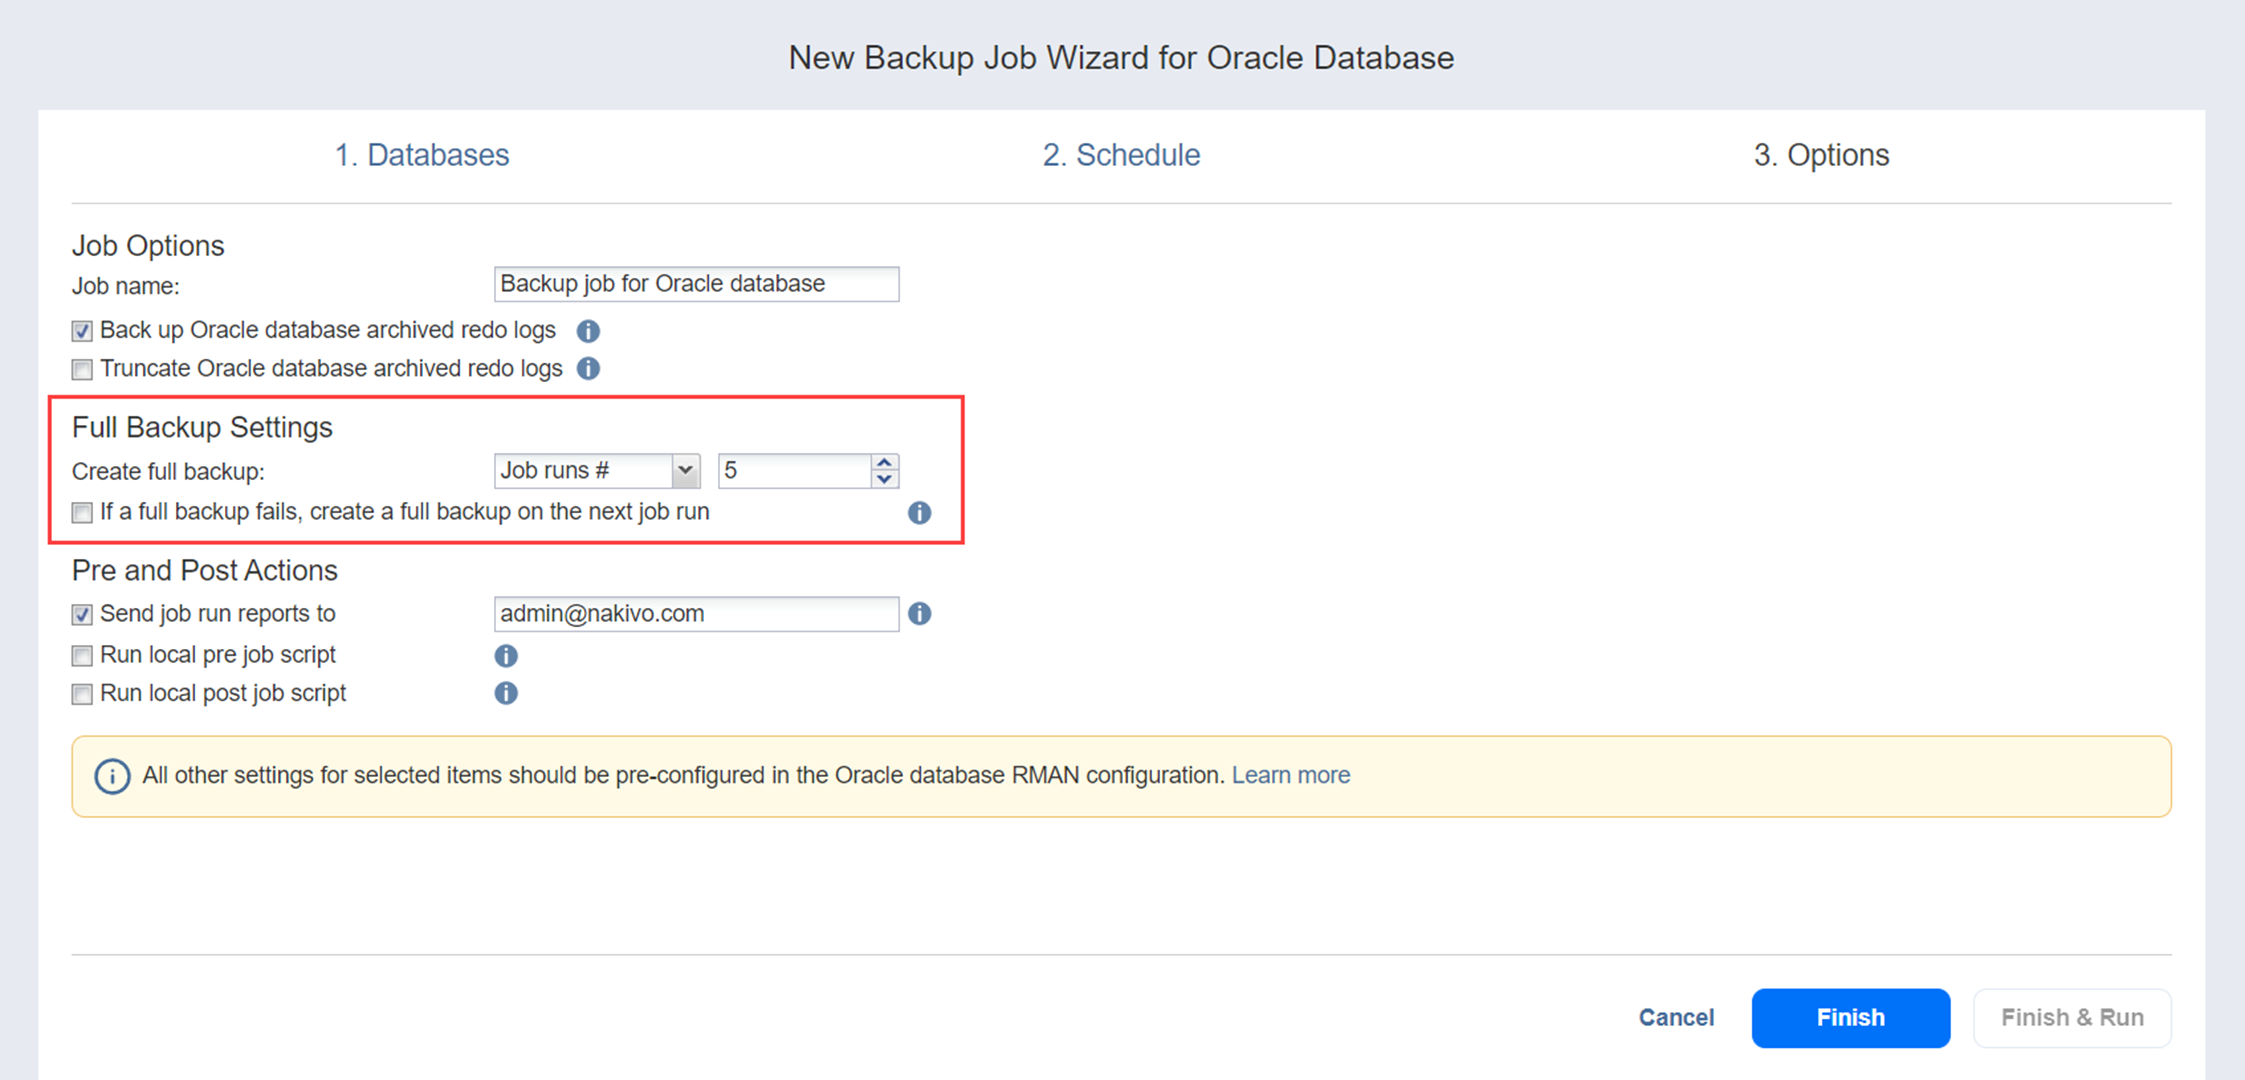Click info icon beside Truncate archived redo logs
Viewport: 2245px width, 1080px height.
point(588,369)
